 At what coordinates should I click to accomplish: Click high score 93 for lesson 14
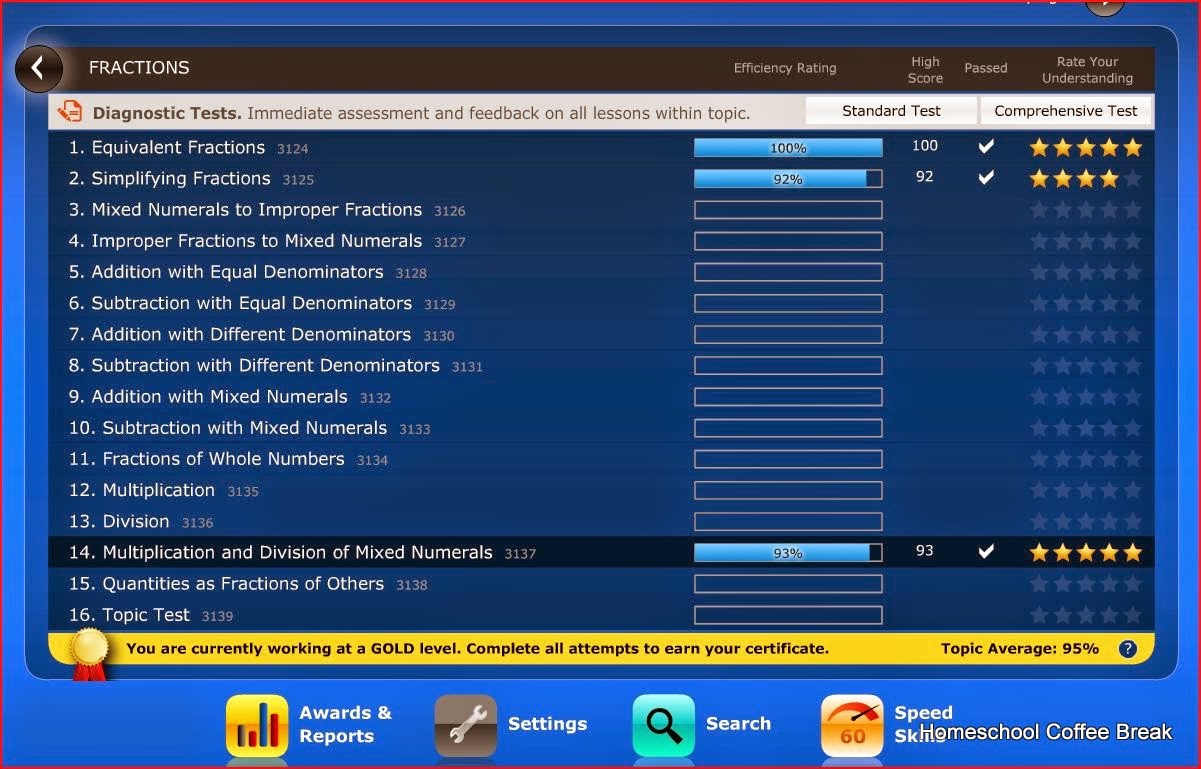click(924, 550)
